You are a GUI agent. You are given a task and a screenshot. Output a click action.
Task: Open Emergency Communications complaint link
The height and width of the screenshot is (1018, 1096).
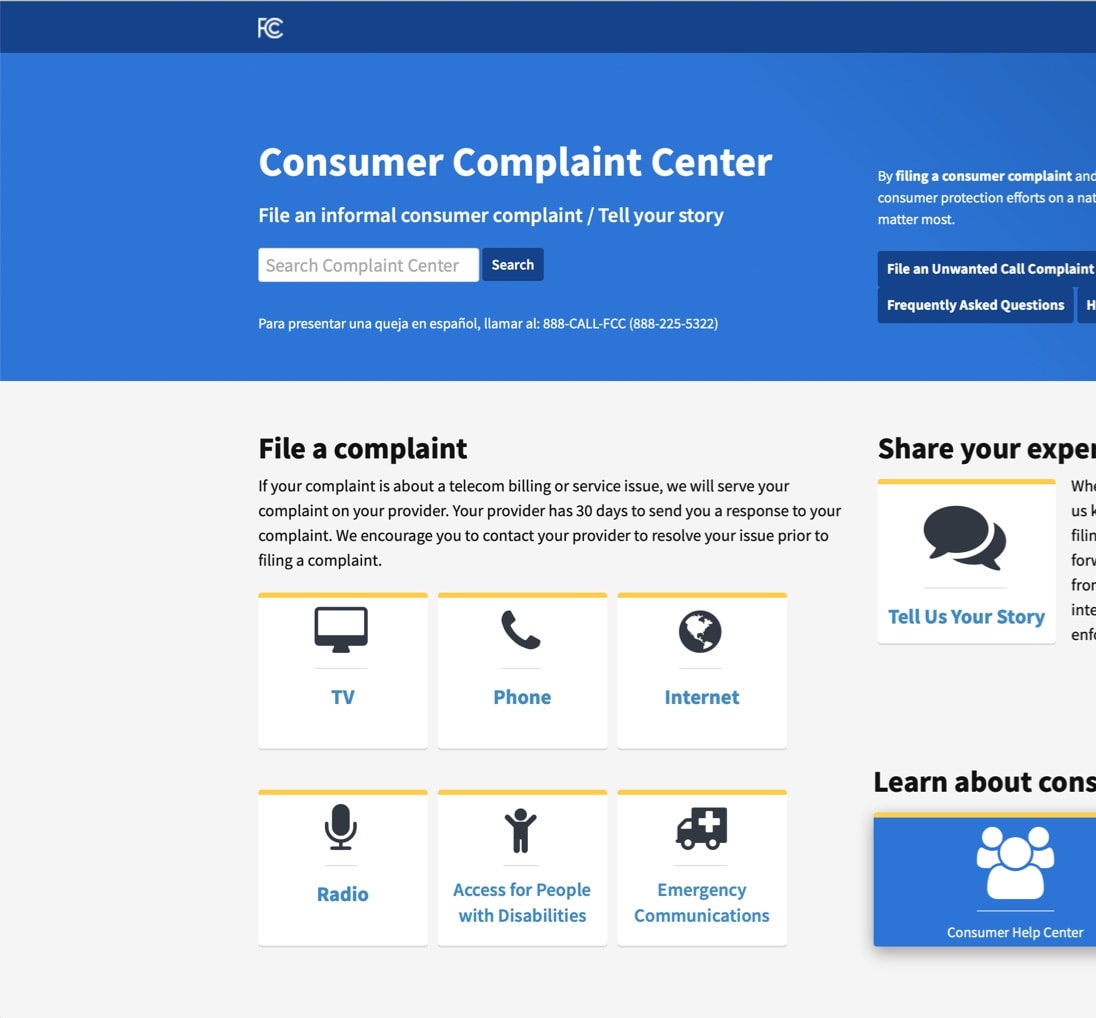tap(702, 903)
